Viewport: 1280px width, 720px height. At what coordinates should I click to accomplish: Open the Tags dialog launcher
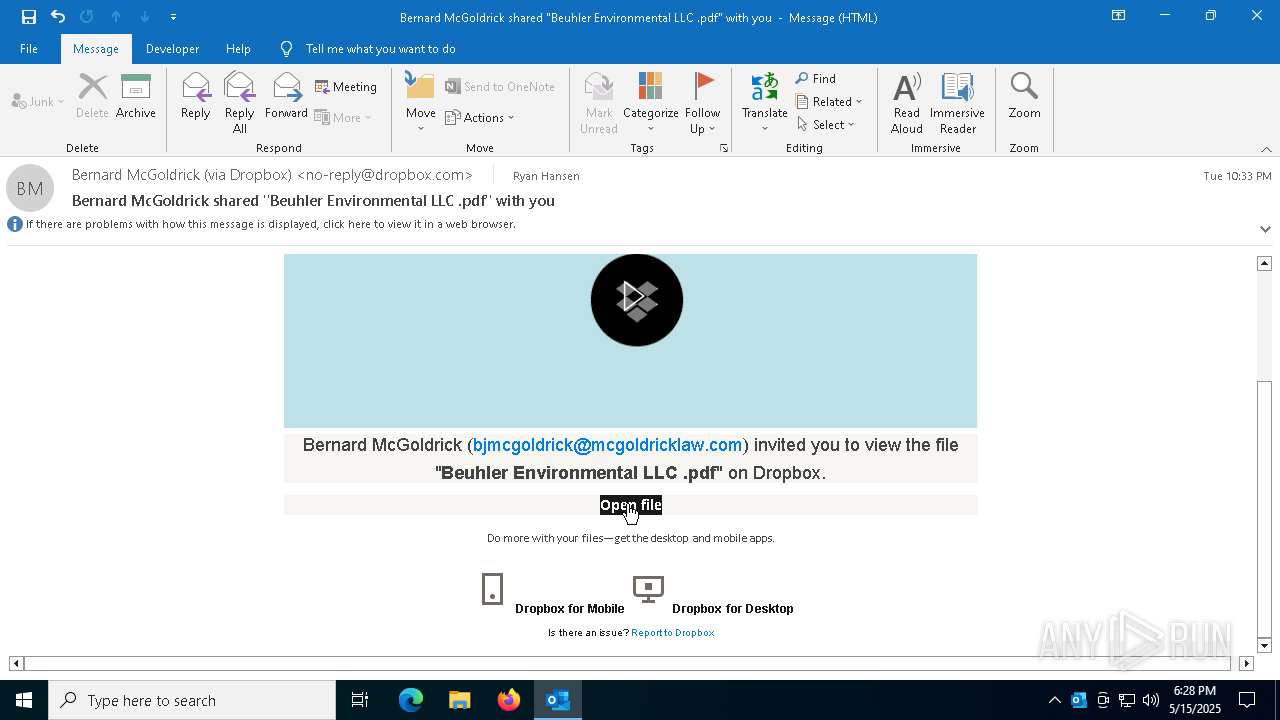click(723, 148)
